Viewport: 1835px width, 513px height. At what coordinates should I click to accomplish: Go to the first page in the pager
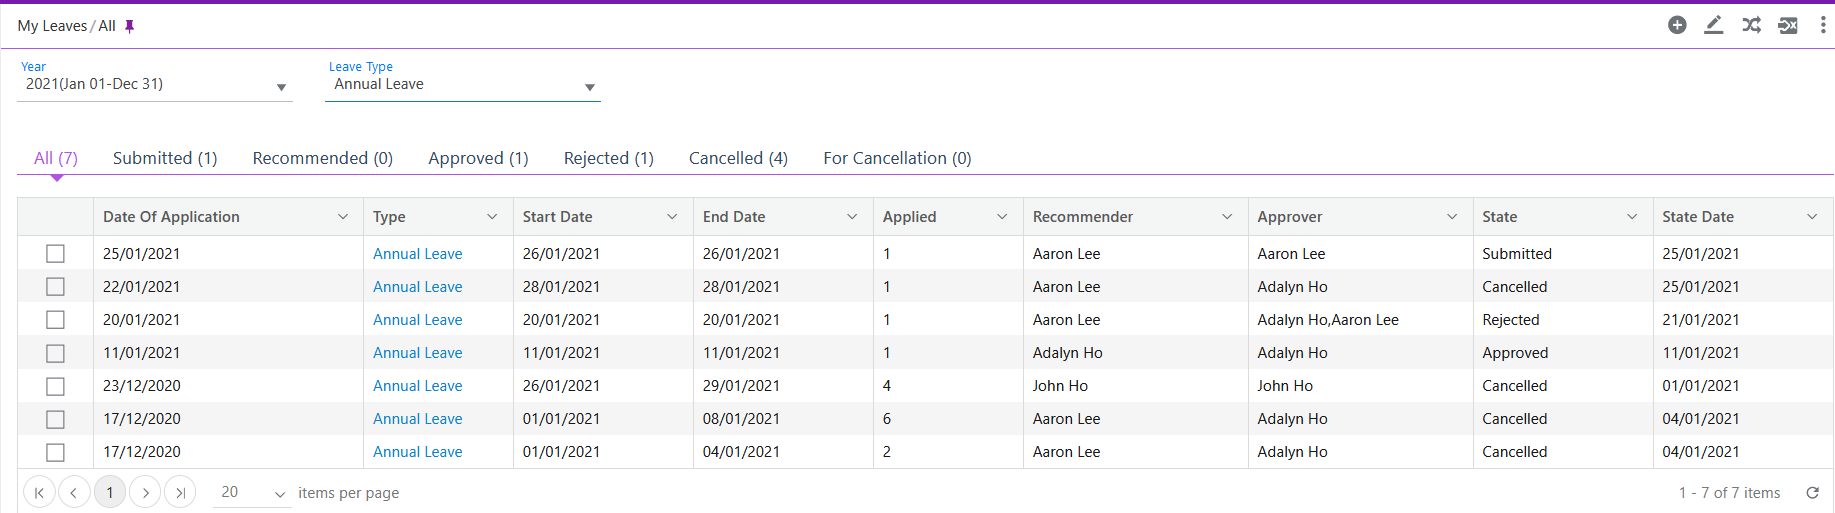click(39, 492)
